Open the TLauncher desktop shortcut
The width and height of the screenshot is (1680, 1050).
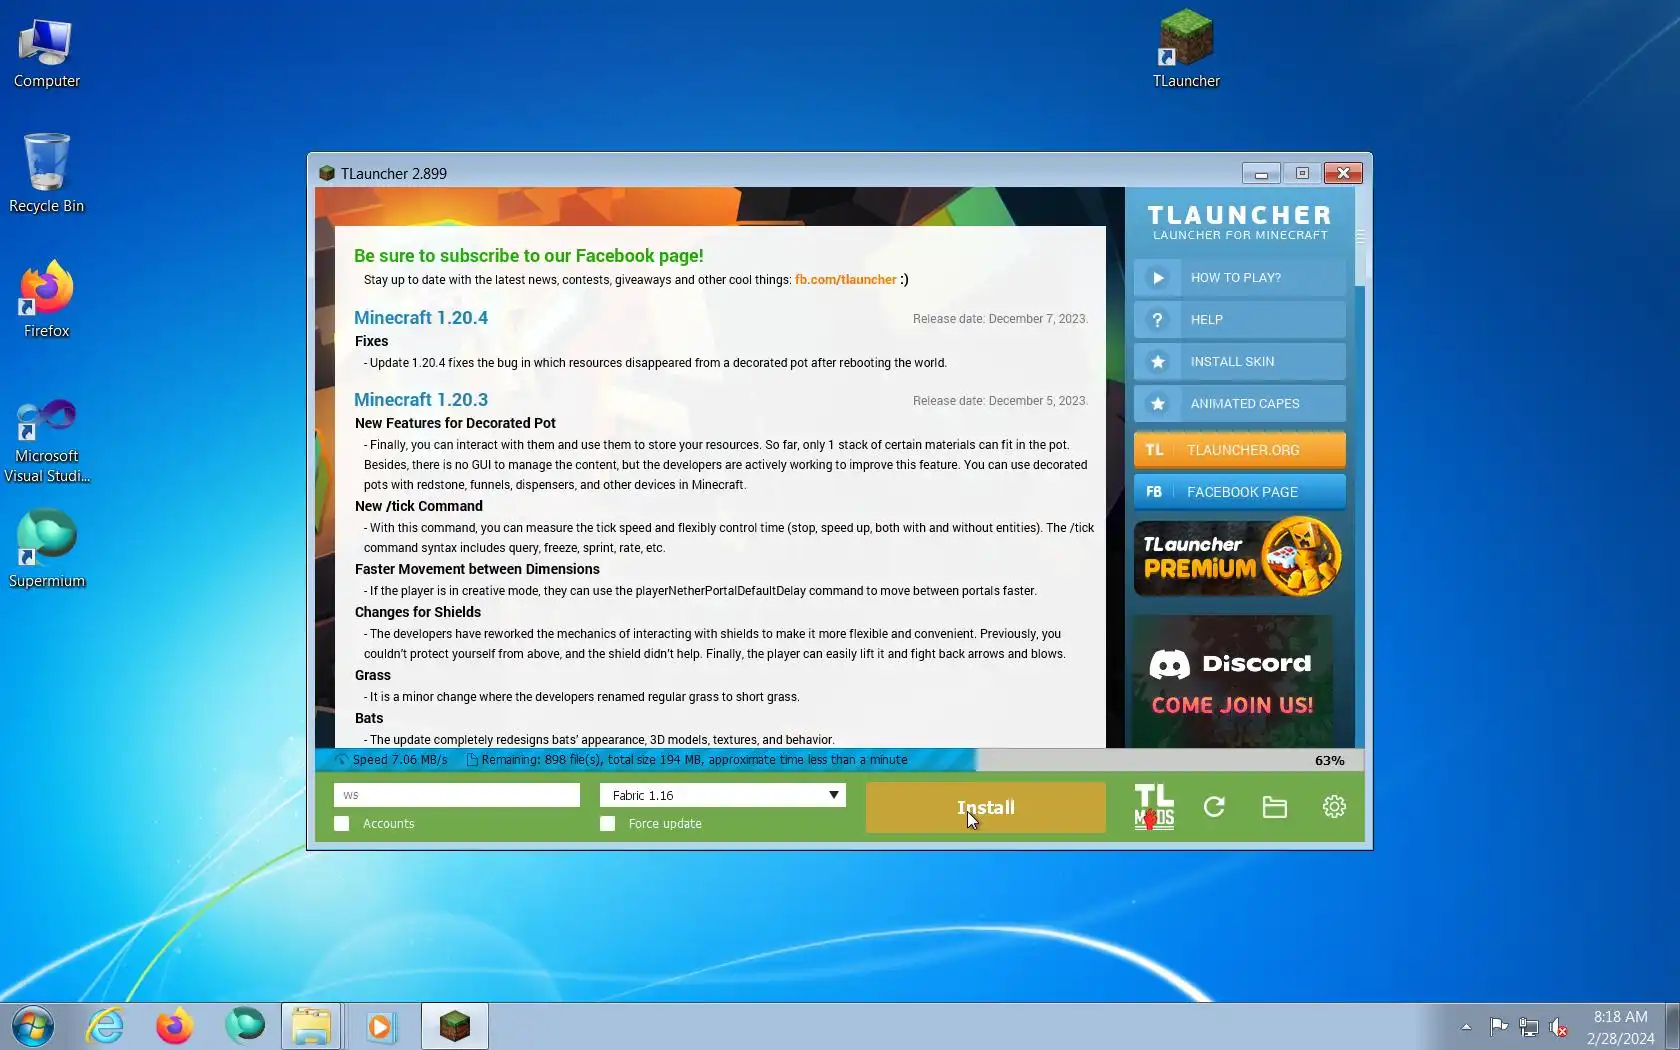click(x=1186, y=49)
